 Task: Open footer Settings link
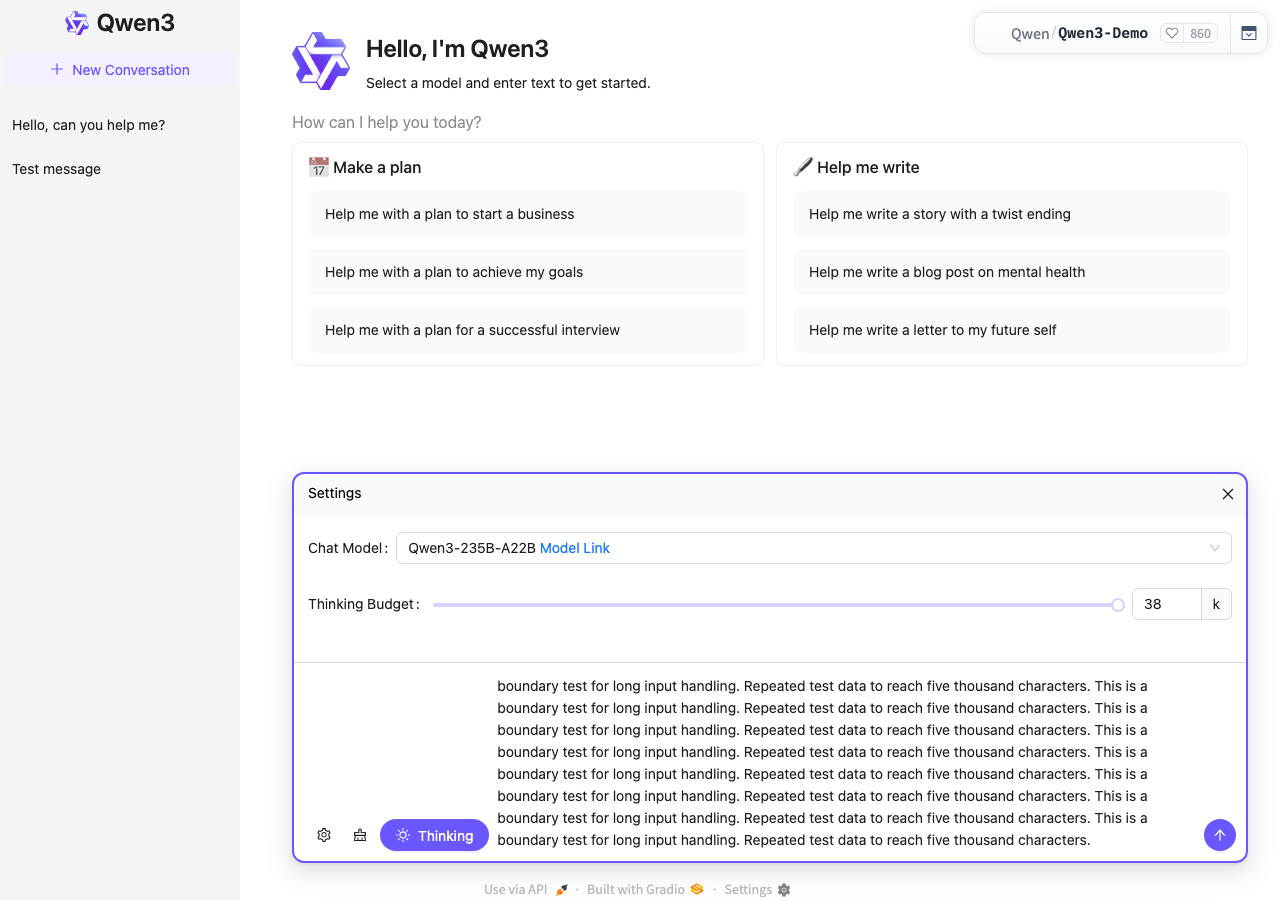(x=757, y=890)
